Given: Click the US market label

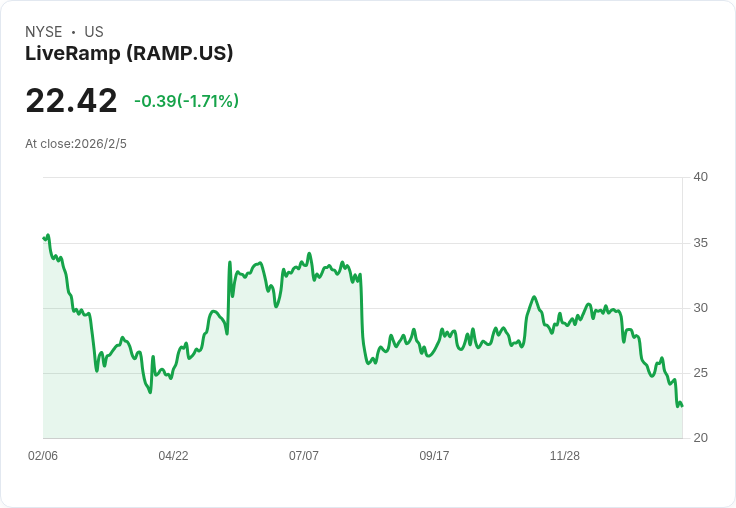Looking at the screenshot, I should [x=93, y=32].
